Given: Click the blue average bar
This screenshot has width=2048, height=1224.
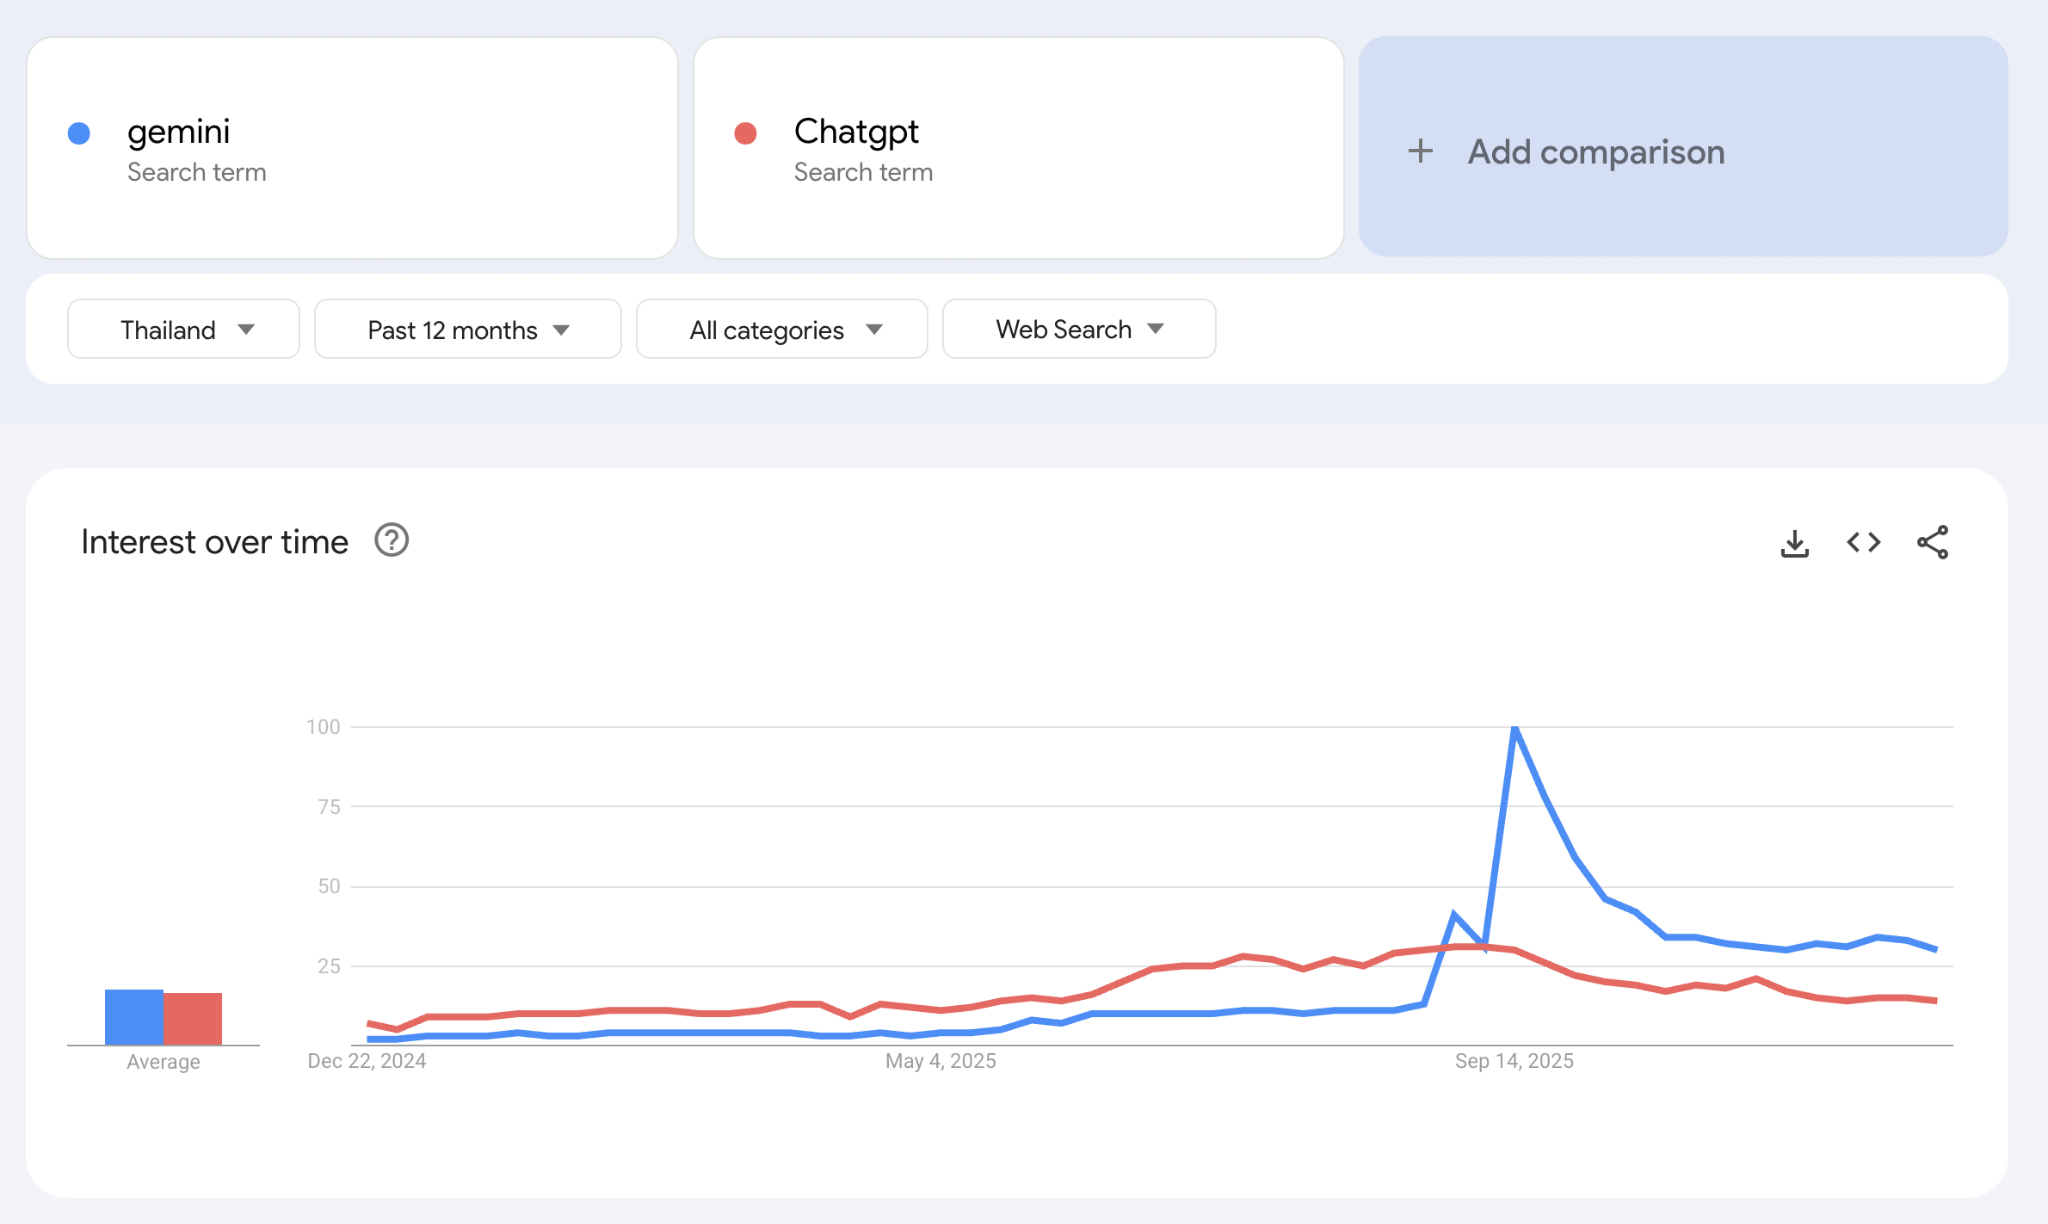Looking at the screenshot, I should (133, 1018).
